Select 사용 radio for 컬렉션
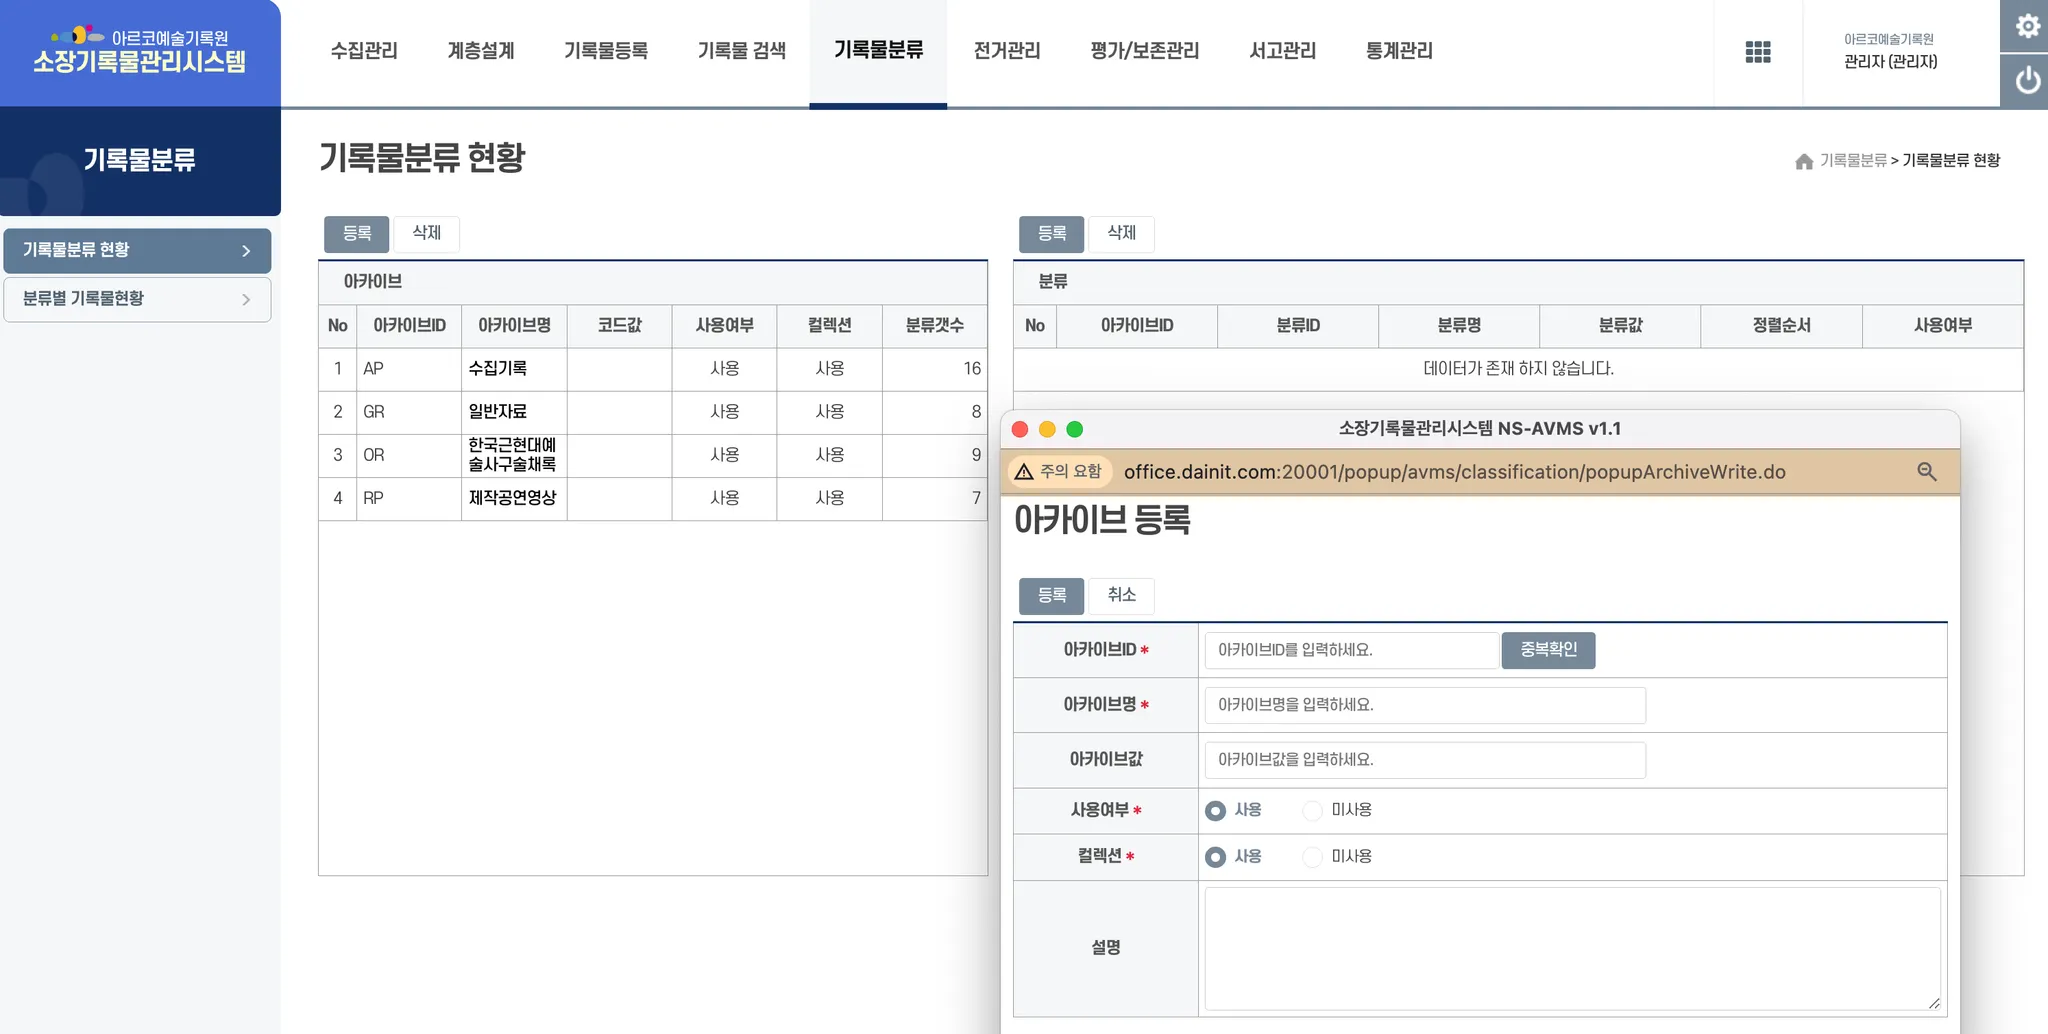Screen dimensions: 2048x1034 [1215, 857]
